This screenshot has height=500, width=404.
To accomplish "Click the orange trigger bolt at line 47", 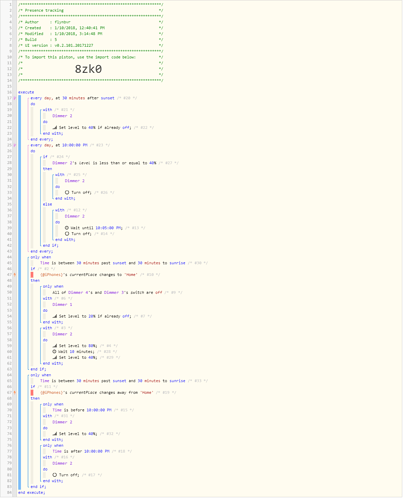I will pos(14,275).
